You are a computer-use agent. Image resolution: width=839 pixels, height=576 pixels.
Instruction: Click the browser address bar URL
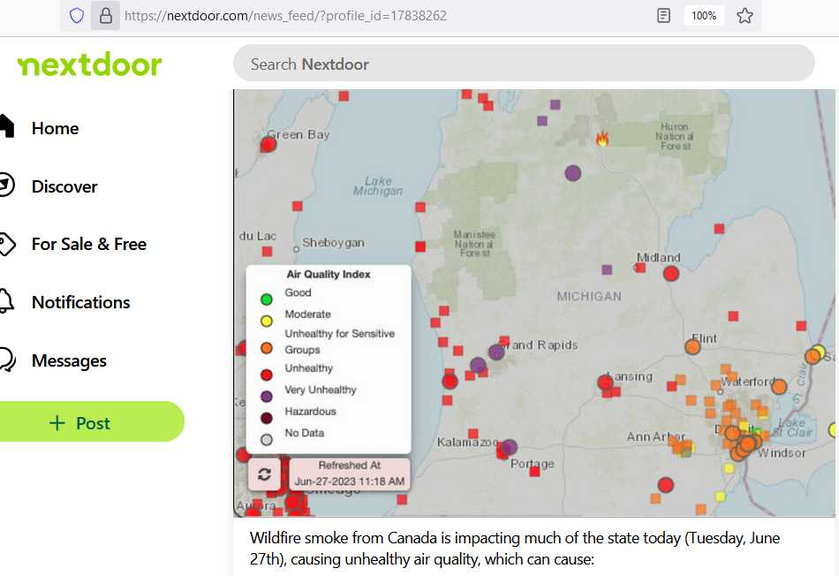[x=285, y=16]
